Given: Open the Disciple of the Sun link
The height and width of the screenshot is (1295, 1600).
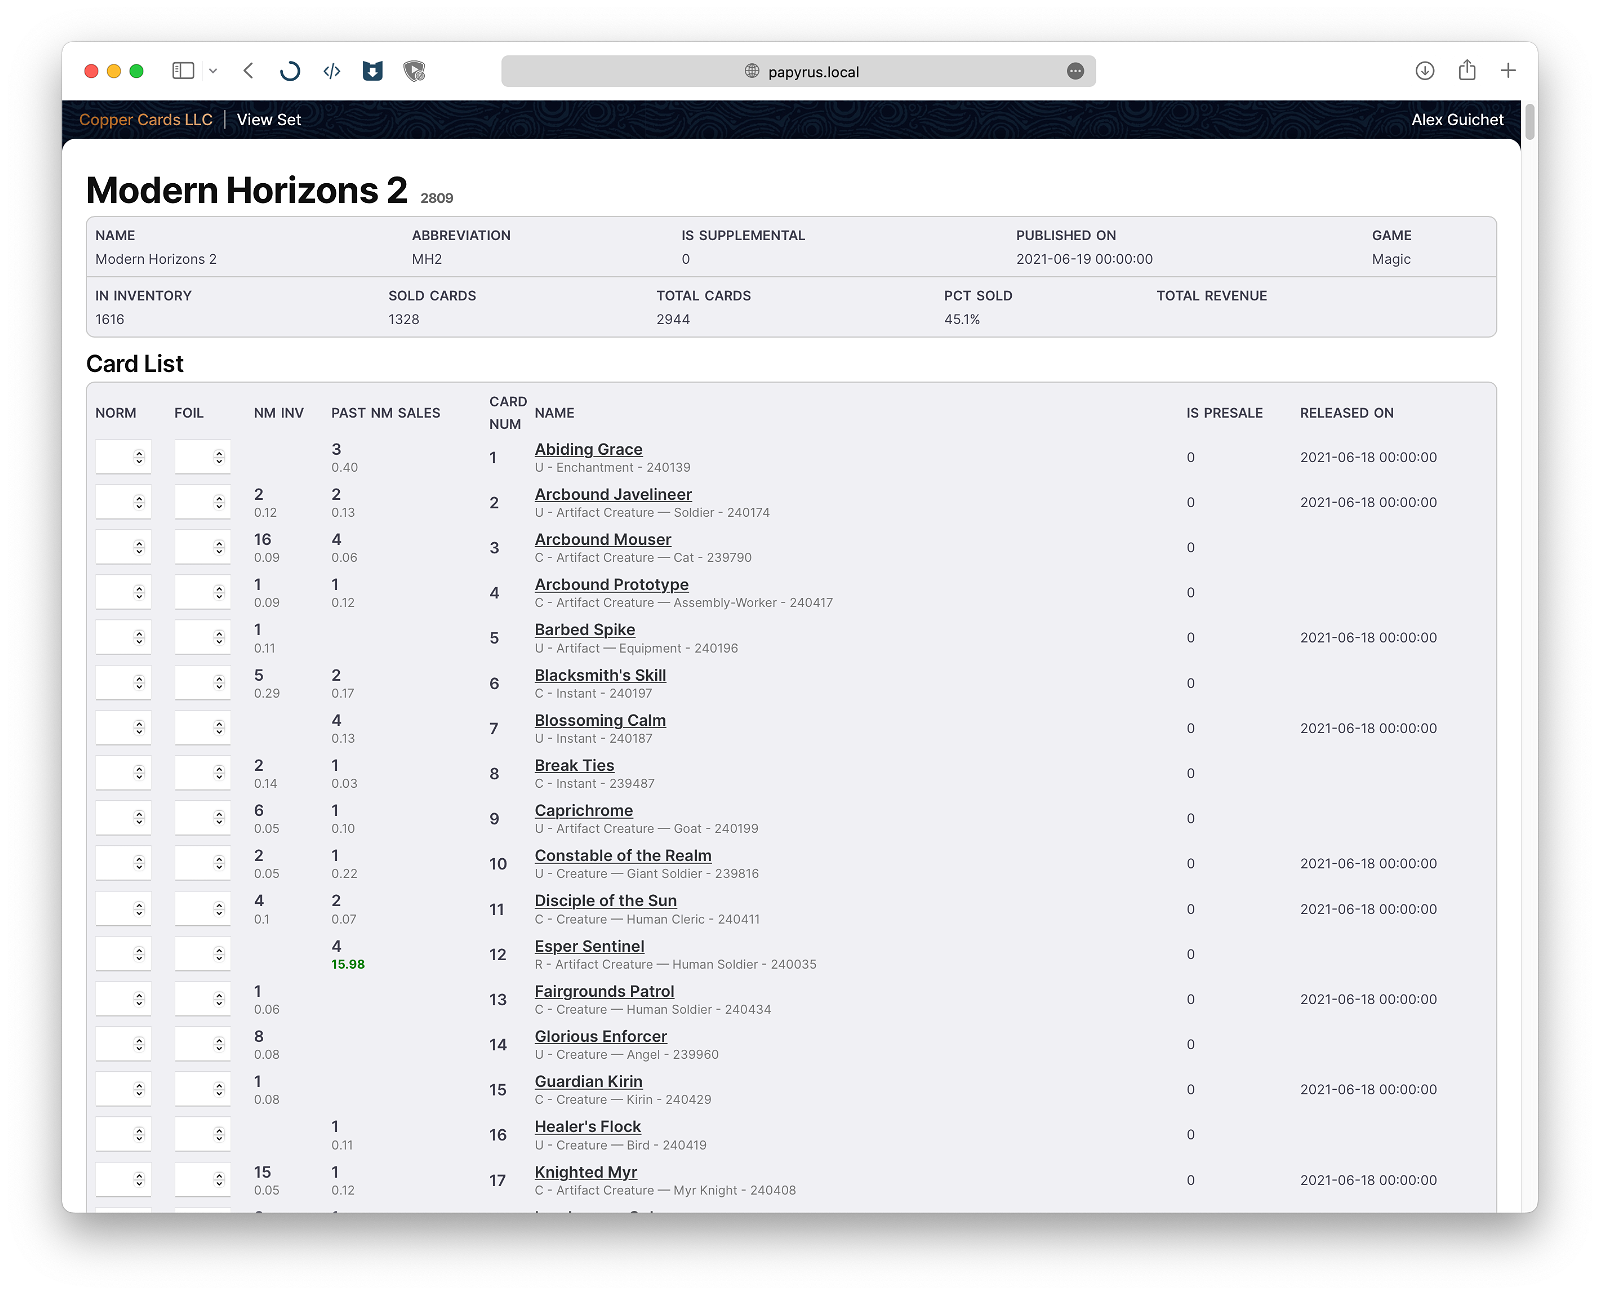Looking at the screenshot, I should (606, 900).
